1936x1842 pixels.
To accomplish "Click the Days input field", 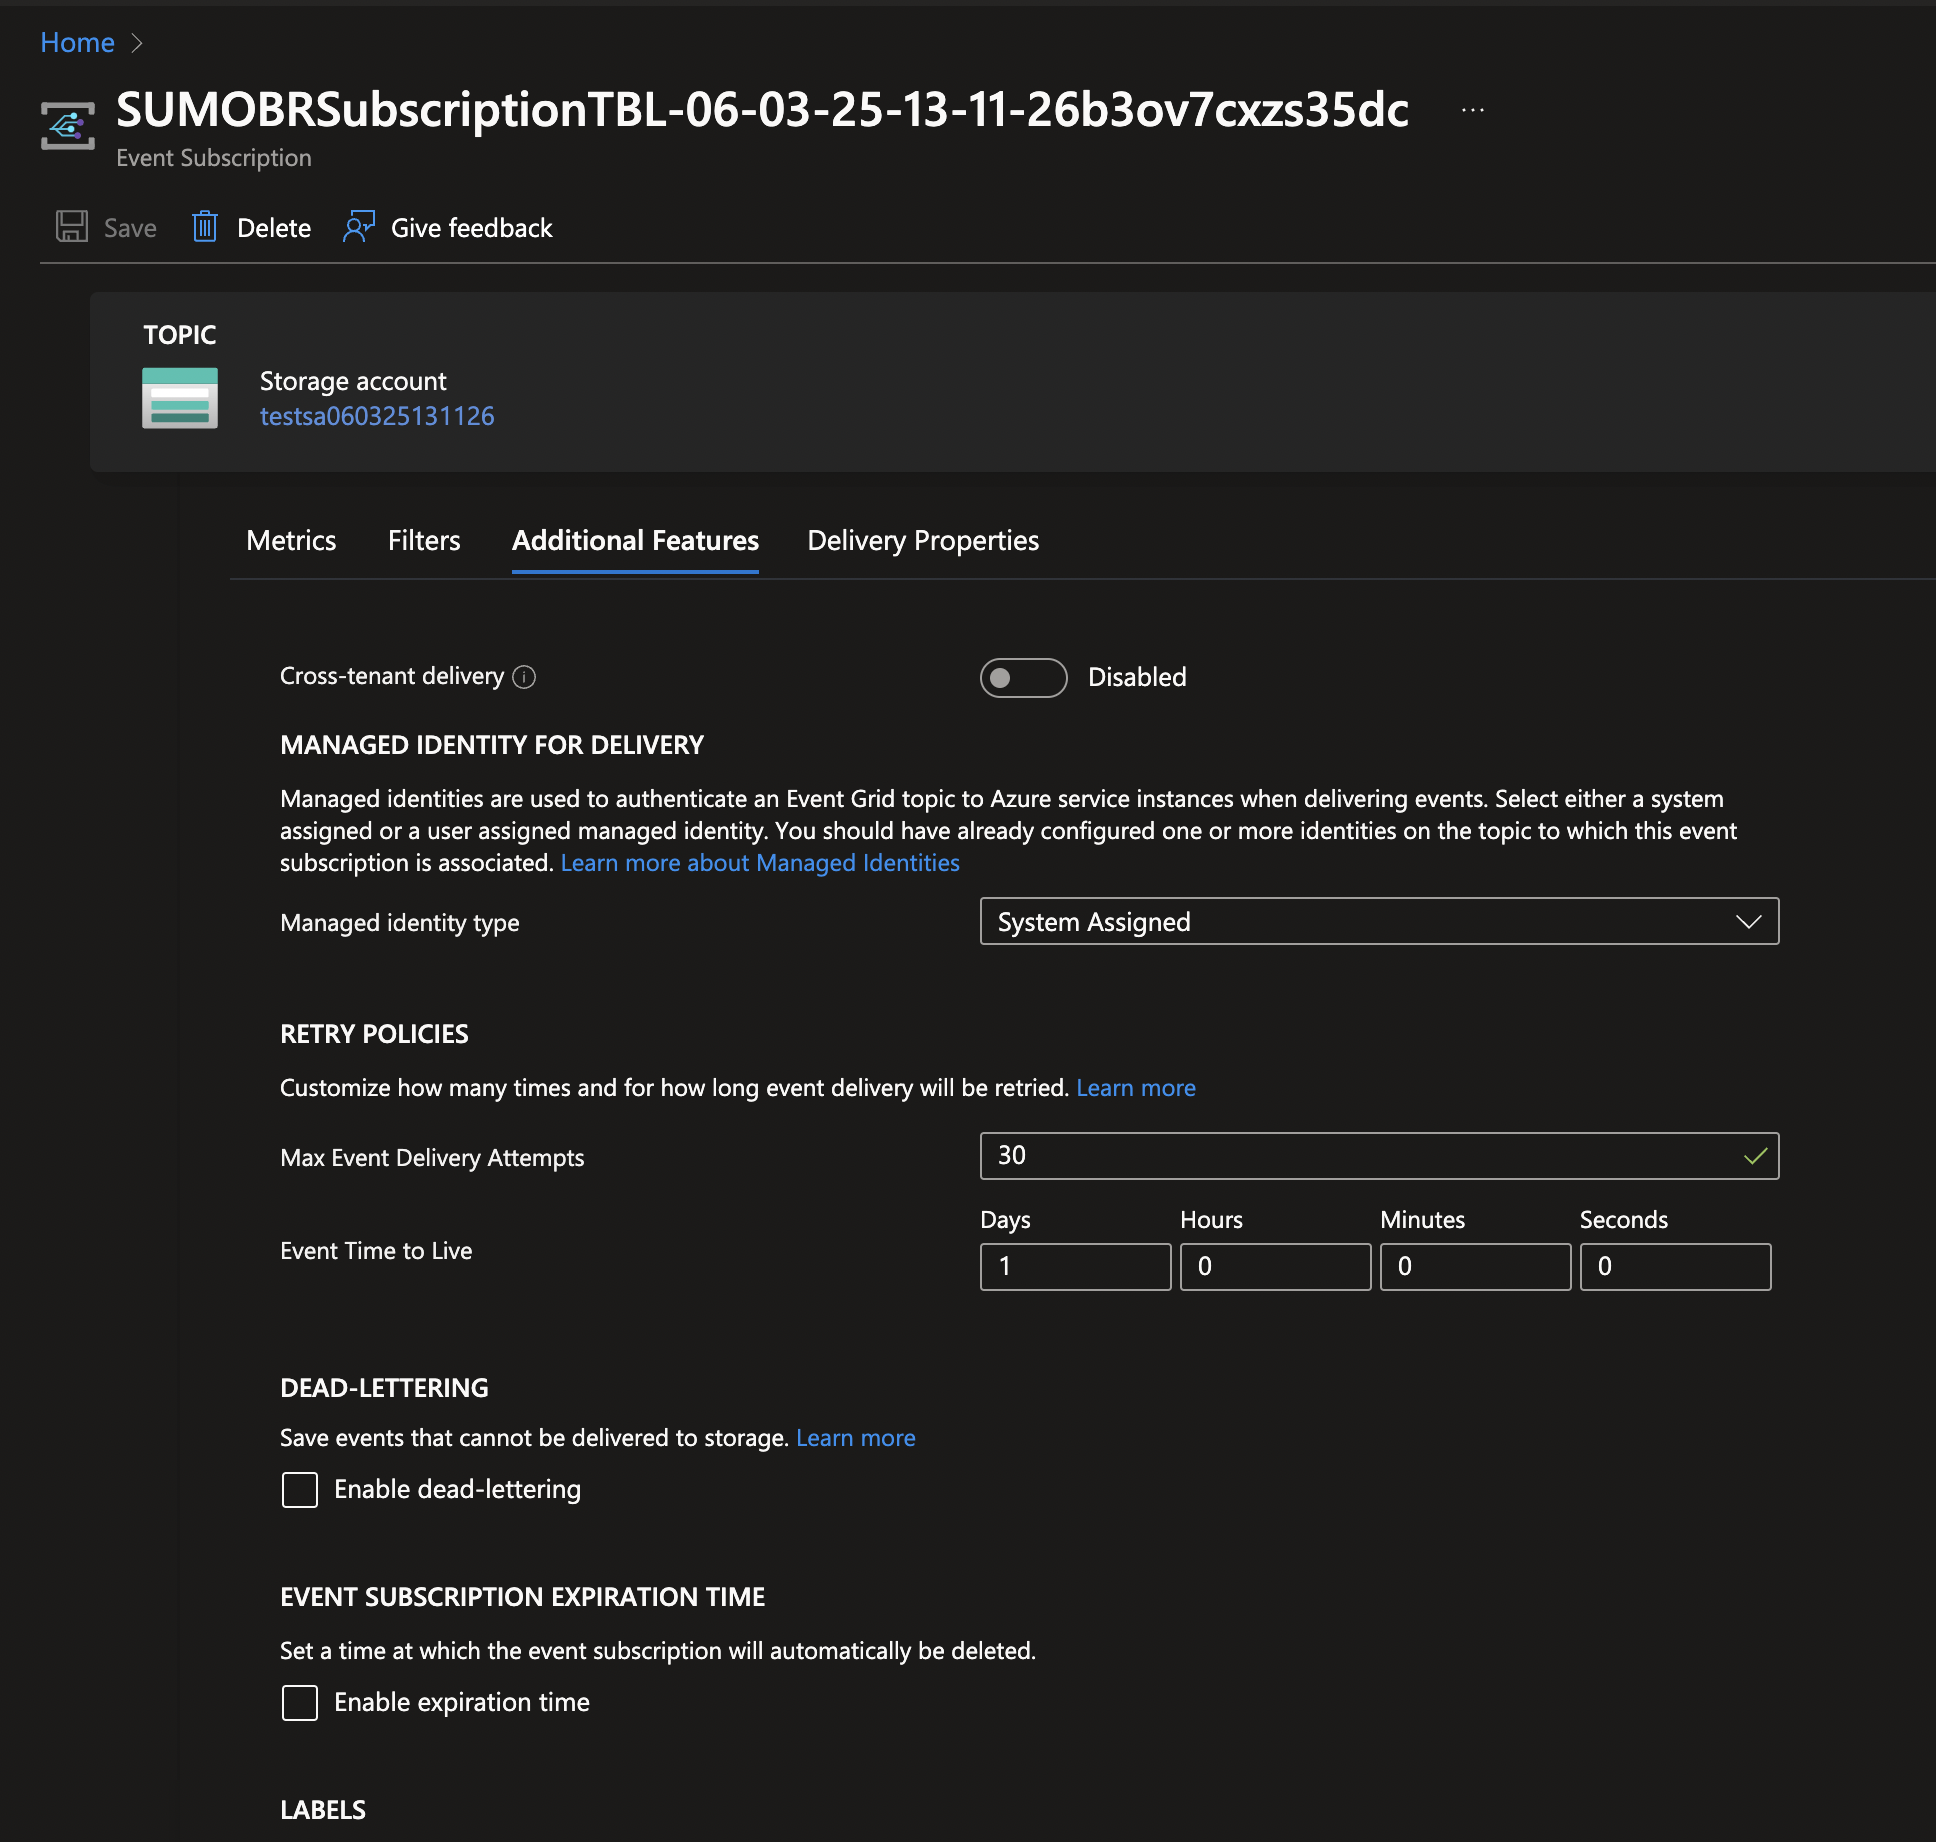I will (1075, 1266).
